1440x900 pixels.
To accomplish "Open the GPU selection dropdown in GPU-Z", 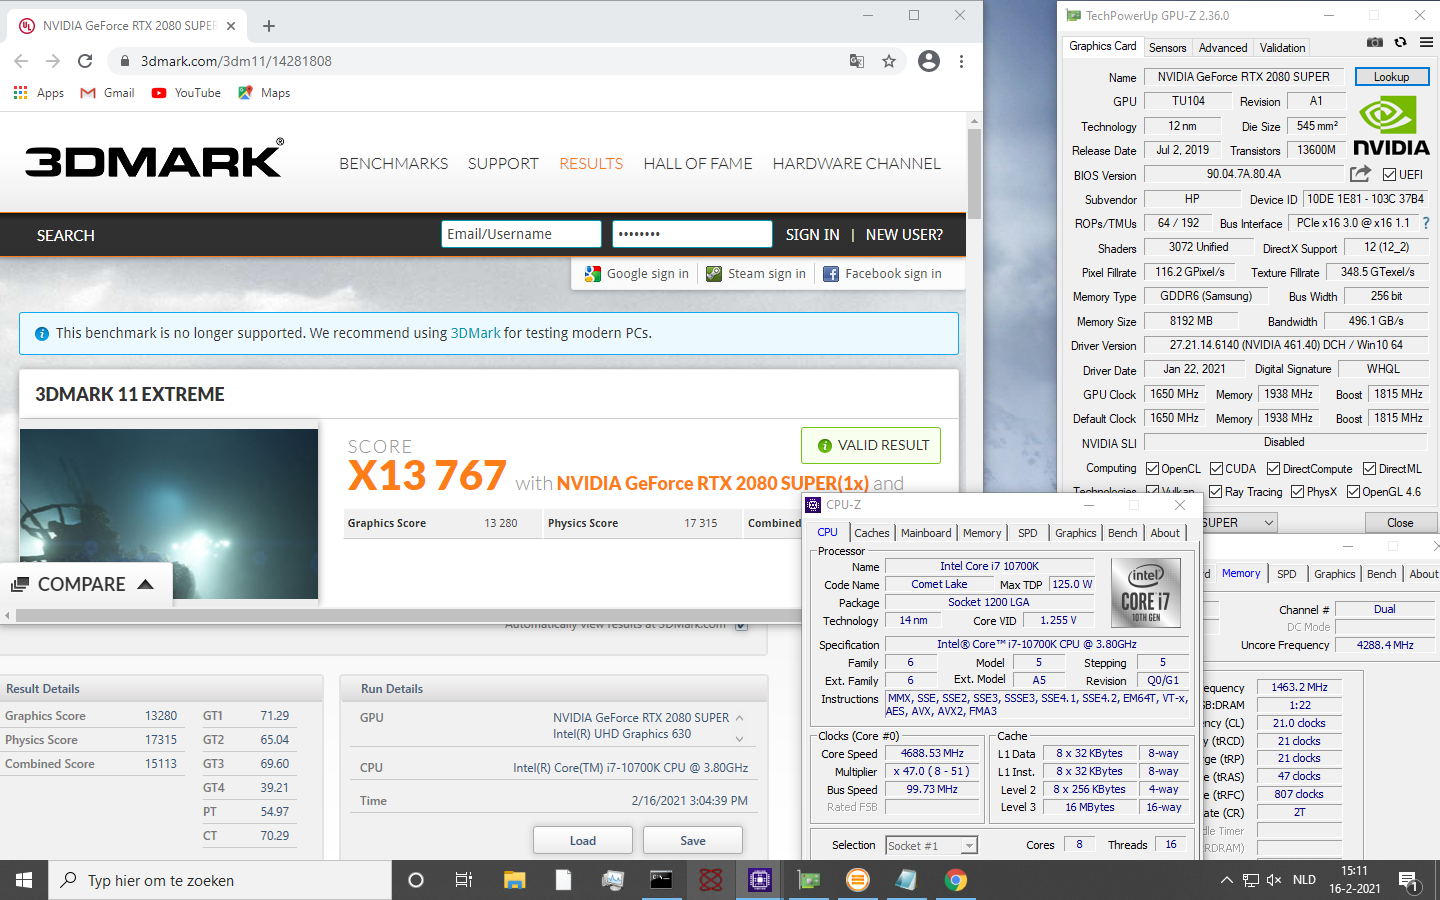I will 1268,522.
